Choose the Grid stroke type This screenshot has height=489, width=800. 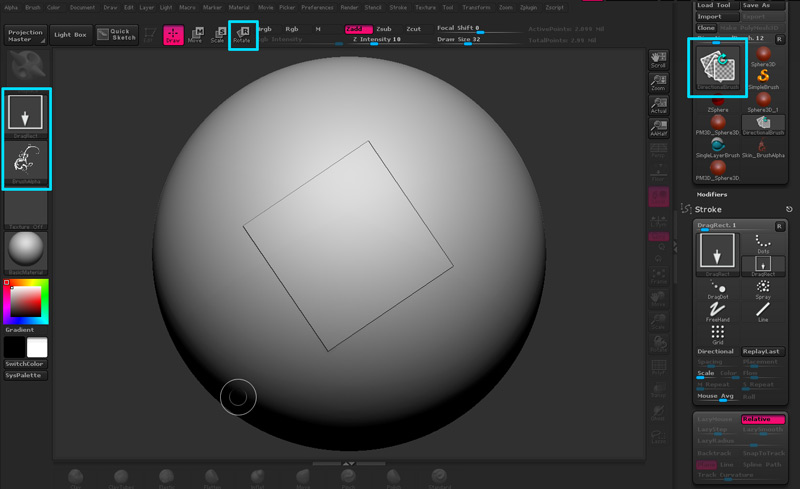click(x=718, y=335)
